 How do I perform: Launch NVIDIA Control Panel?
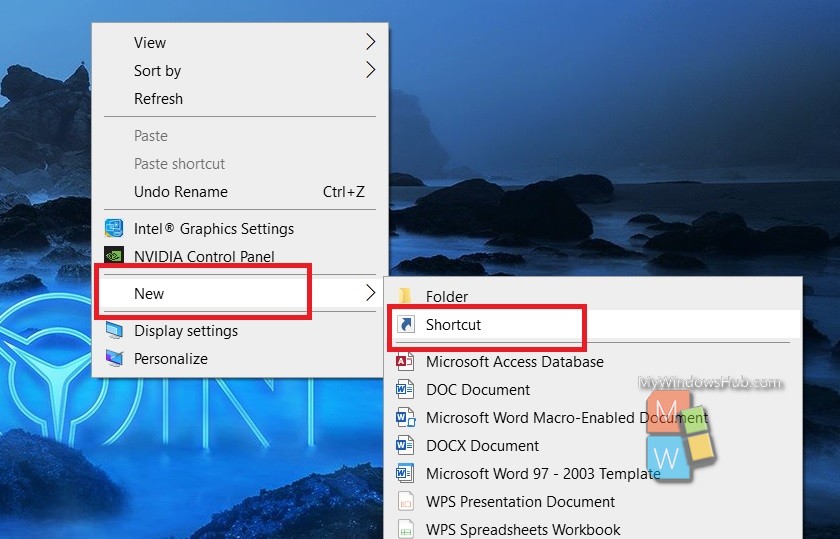click(240, 256)
